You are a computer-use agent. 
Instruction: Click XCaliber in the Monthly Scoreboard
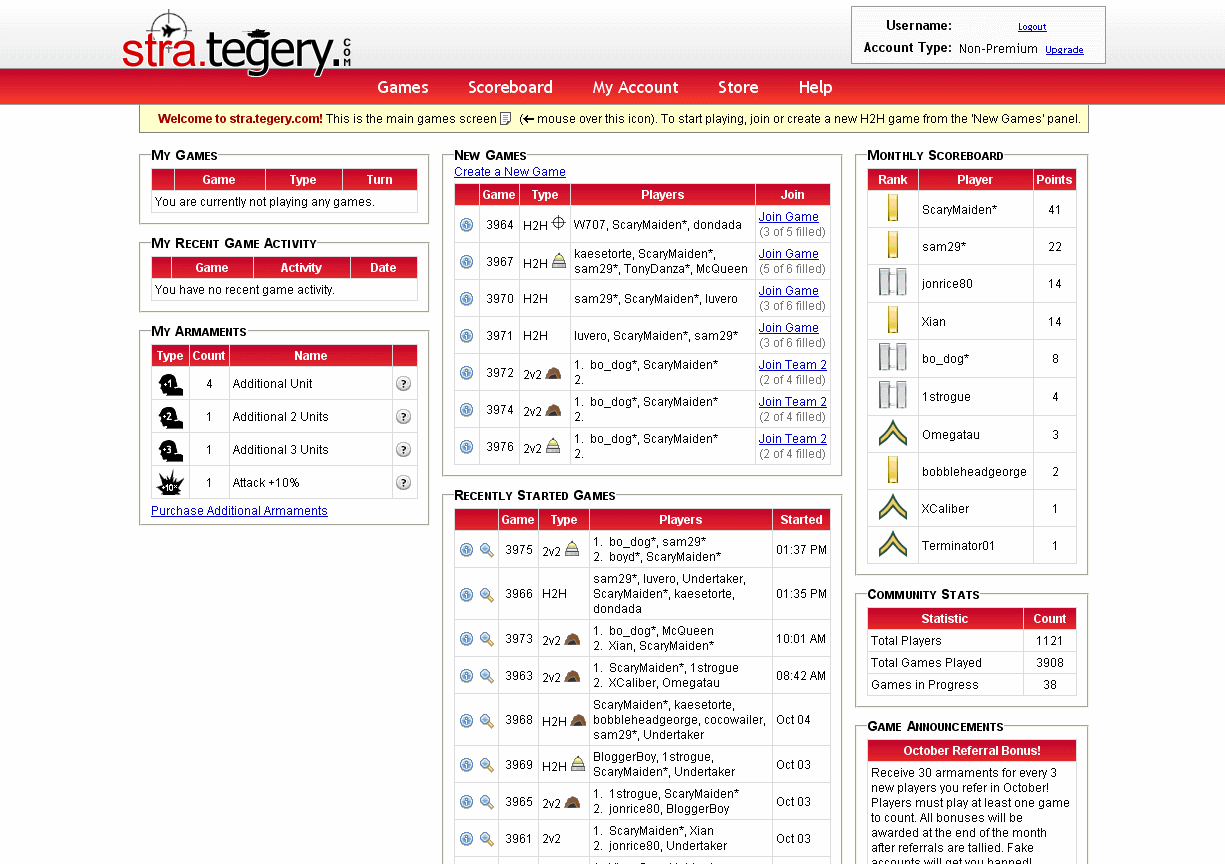(x=945, y=509)
